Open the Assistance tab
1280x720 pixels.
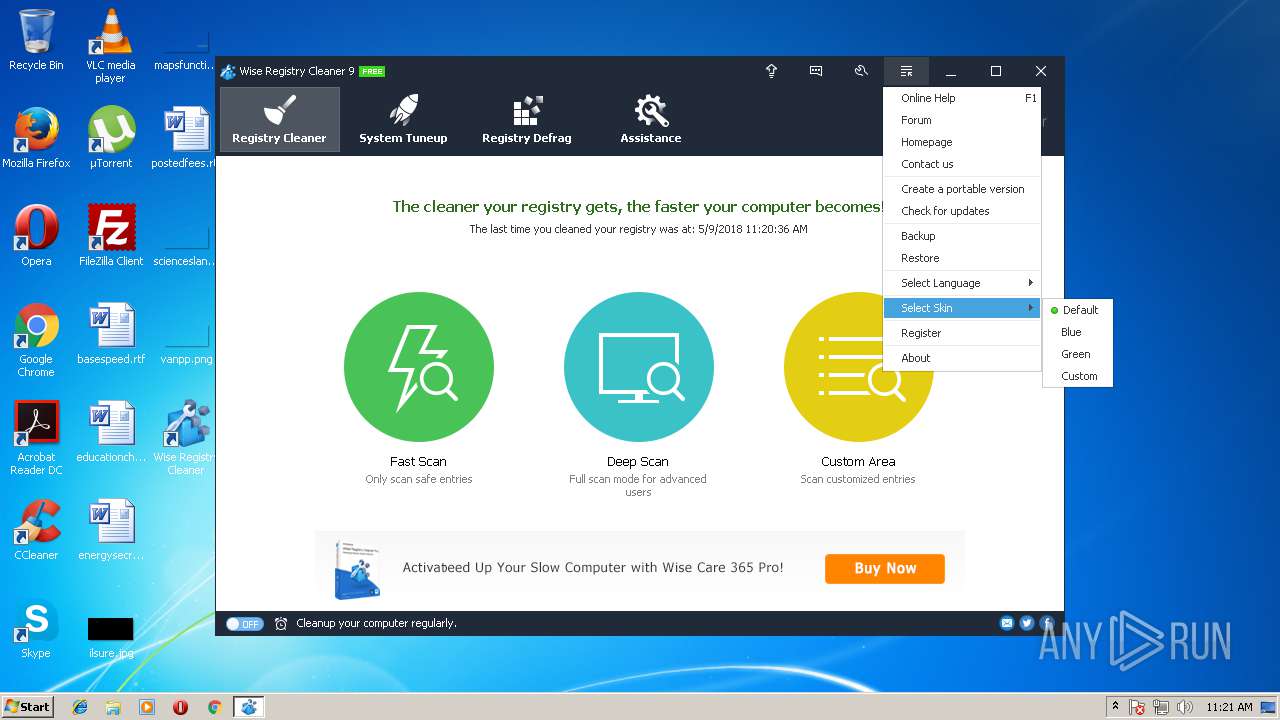651,119
